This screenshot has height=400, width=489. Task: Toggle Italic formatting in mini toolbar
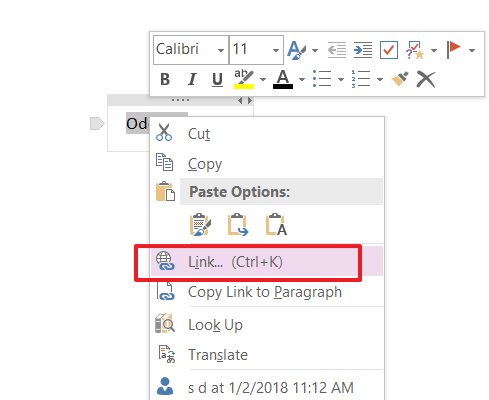pos(191,79)
